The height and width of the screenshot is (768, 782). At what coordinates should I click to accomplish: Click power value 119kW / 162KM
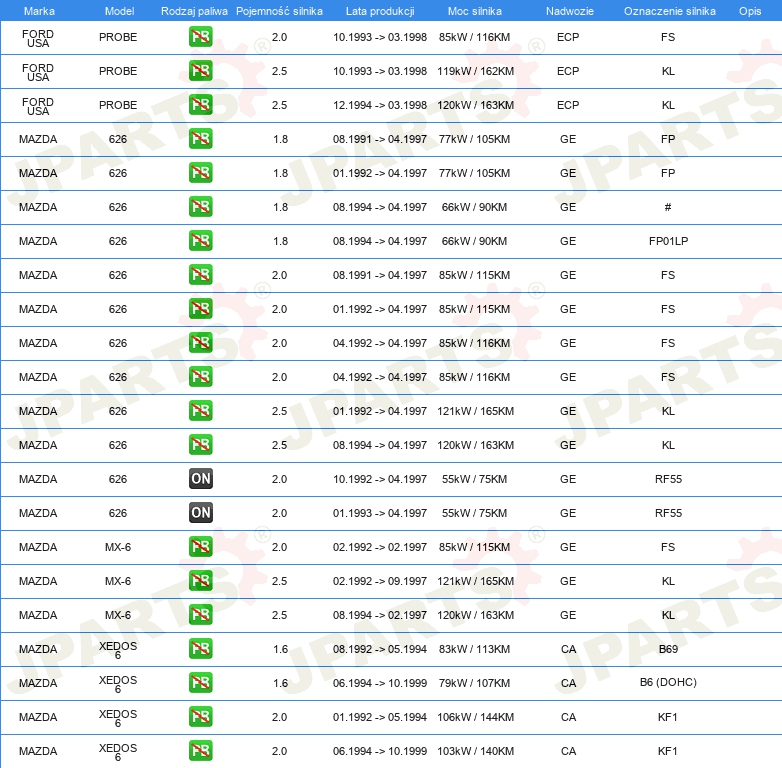[475, 71]
